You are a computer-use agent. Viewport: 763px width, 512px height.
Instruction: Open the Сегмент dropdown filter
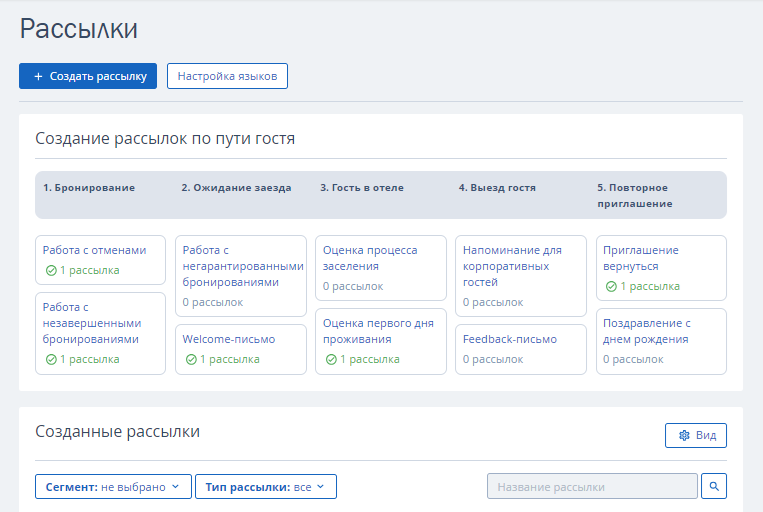click(113, 487)
